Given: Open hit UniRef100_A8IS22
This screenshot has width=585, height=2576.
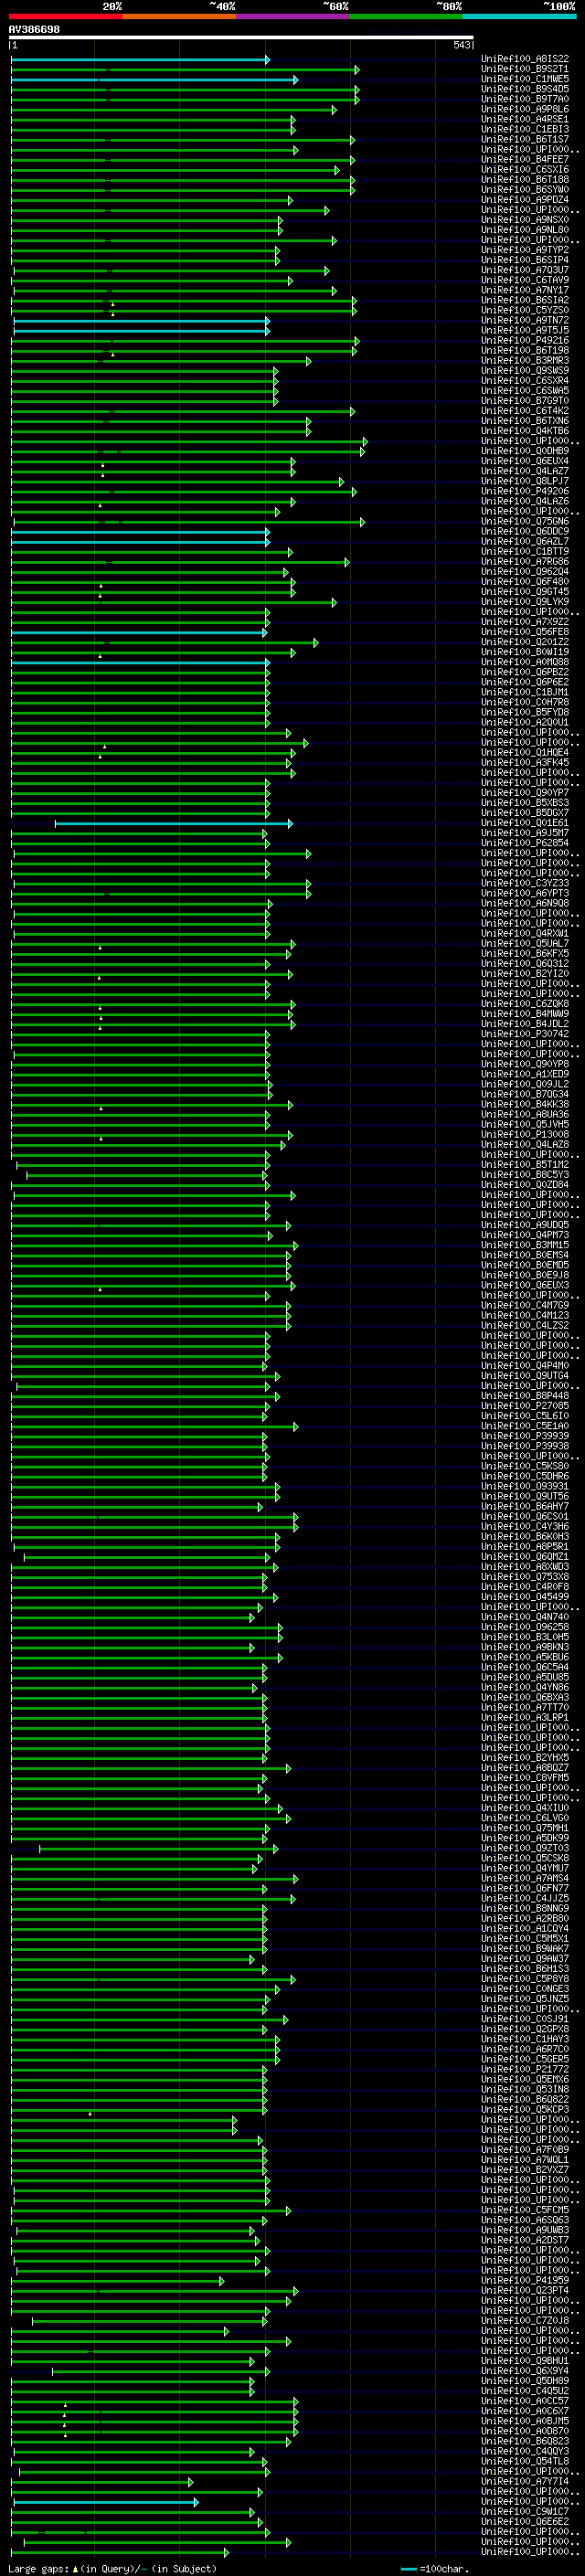Looking at the screenshot, I should pos(525,59).
